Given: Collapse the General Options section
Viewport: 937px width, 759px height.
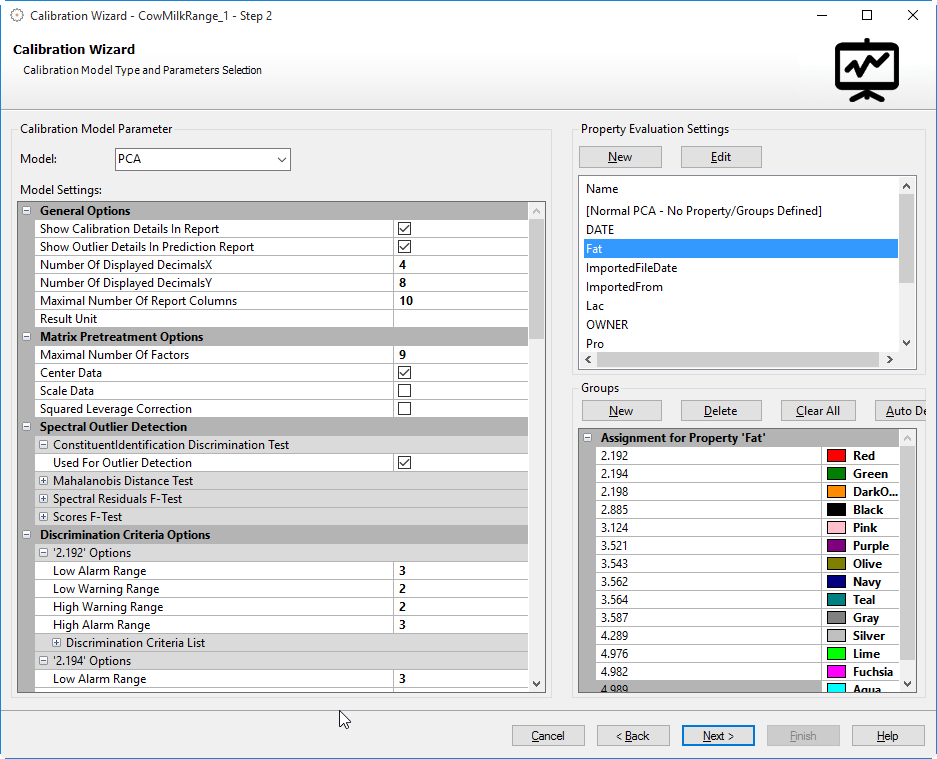Looking at the screenshot, I should [27, 211].
